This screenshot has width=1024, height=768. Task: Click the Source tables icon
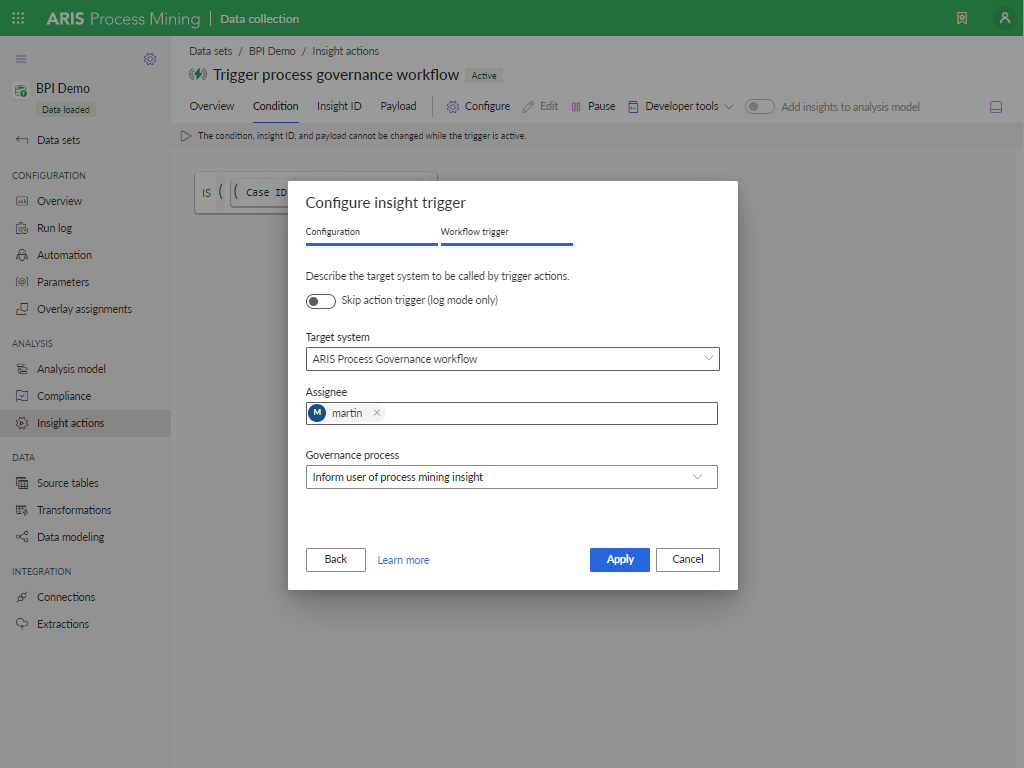point(22,483)
